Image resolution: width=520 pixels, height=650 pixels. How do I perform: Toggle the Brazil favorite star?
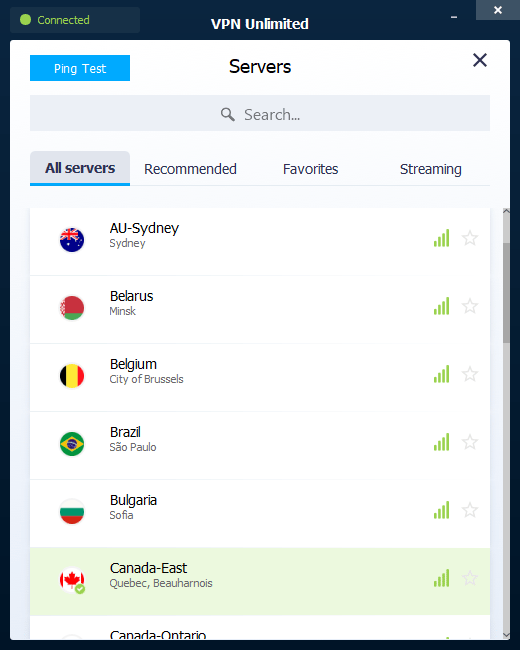(x=470, y=442)
